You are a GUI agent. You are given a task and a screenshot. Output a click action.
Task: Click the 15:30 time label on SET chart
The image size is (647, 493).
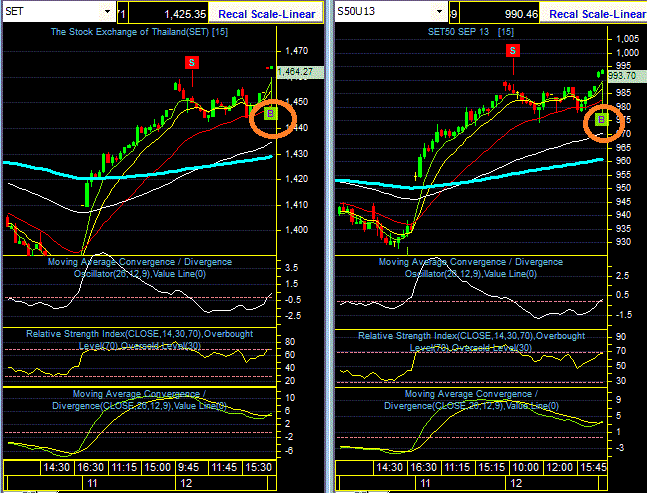(x=258, y=467)
